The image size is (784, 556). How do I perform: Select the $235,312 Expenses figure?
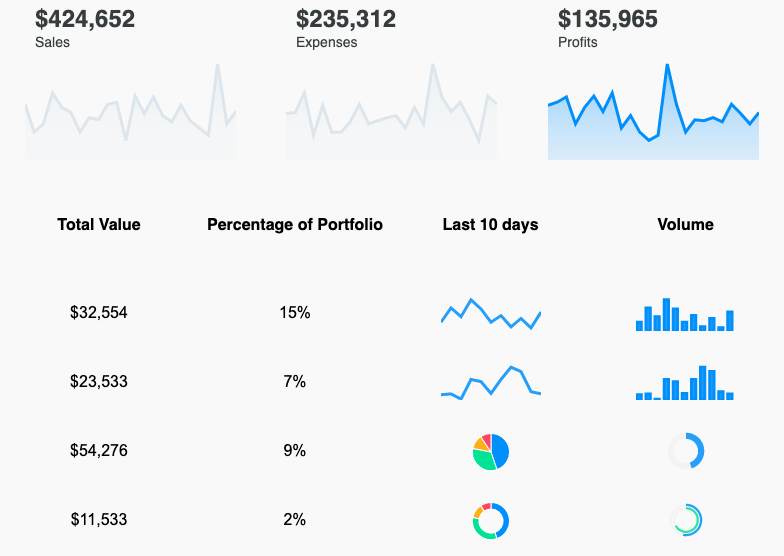(x=346, y=19)
